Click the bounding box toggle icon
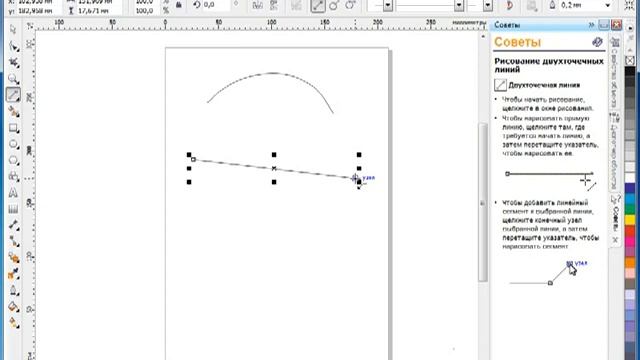This screenshot has height=360, width=640. pyautogui.click(x=630, y=5)
